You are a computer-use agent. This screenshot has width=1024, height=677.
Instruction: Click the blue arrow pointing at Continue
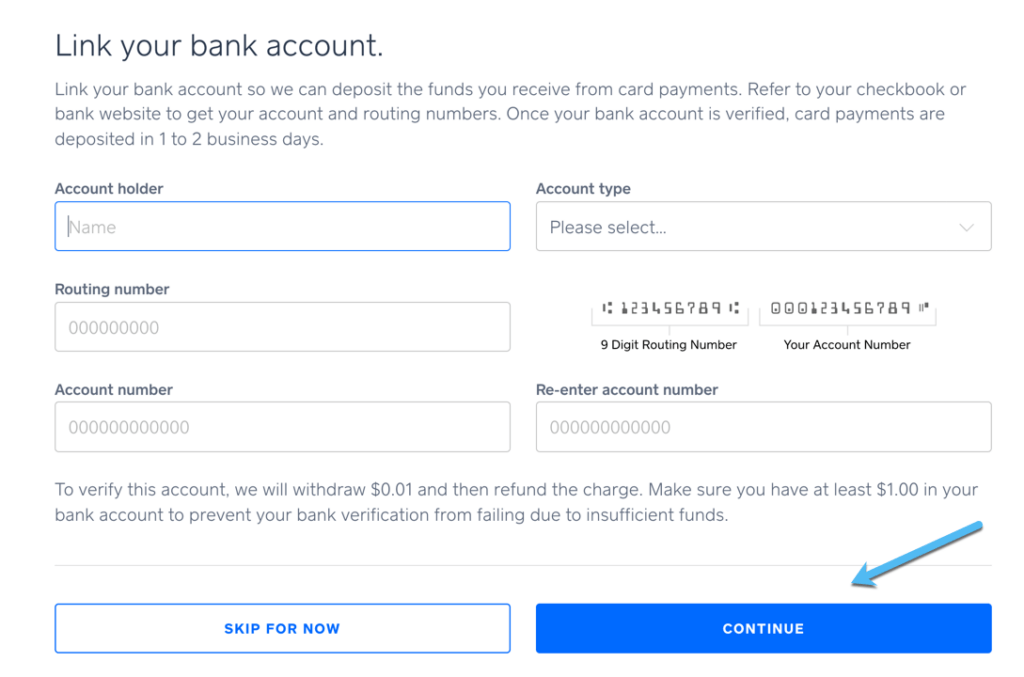click(917, 555)
